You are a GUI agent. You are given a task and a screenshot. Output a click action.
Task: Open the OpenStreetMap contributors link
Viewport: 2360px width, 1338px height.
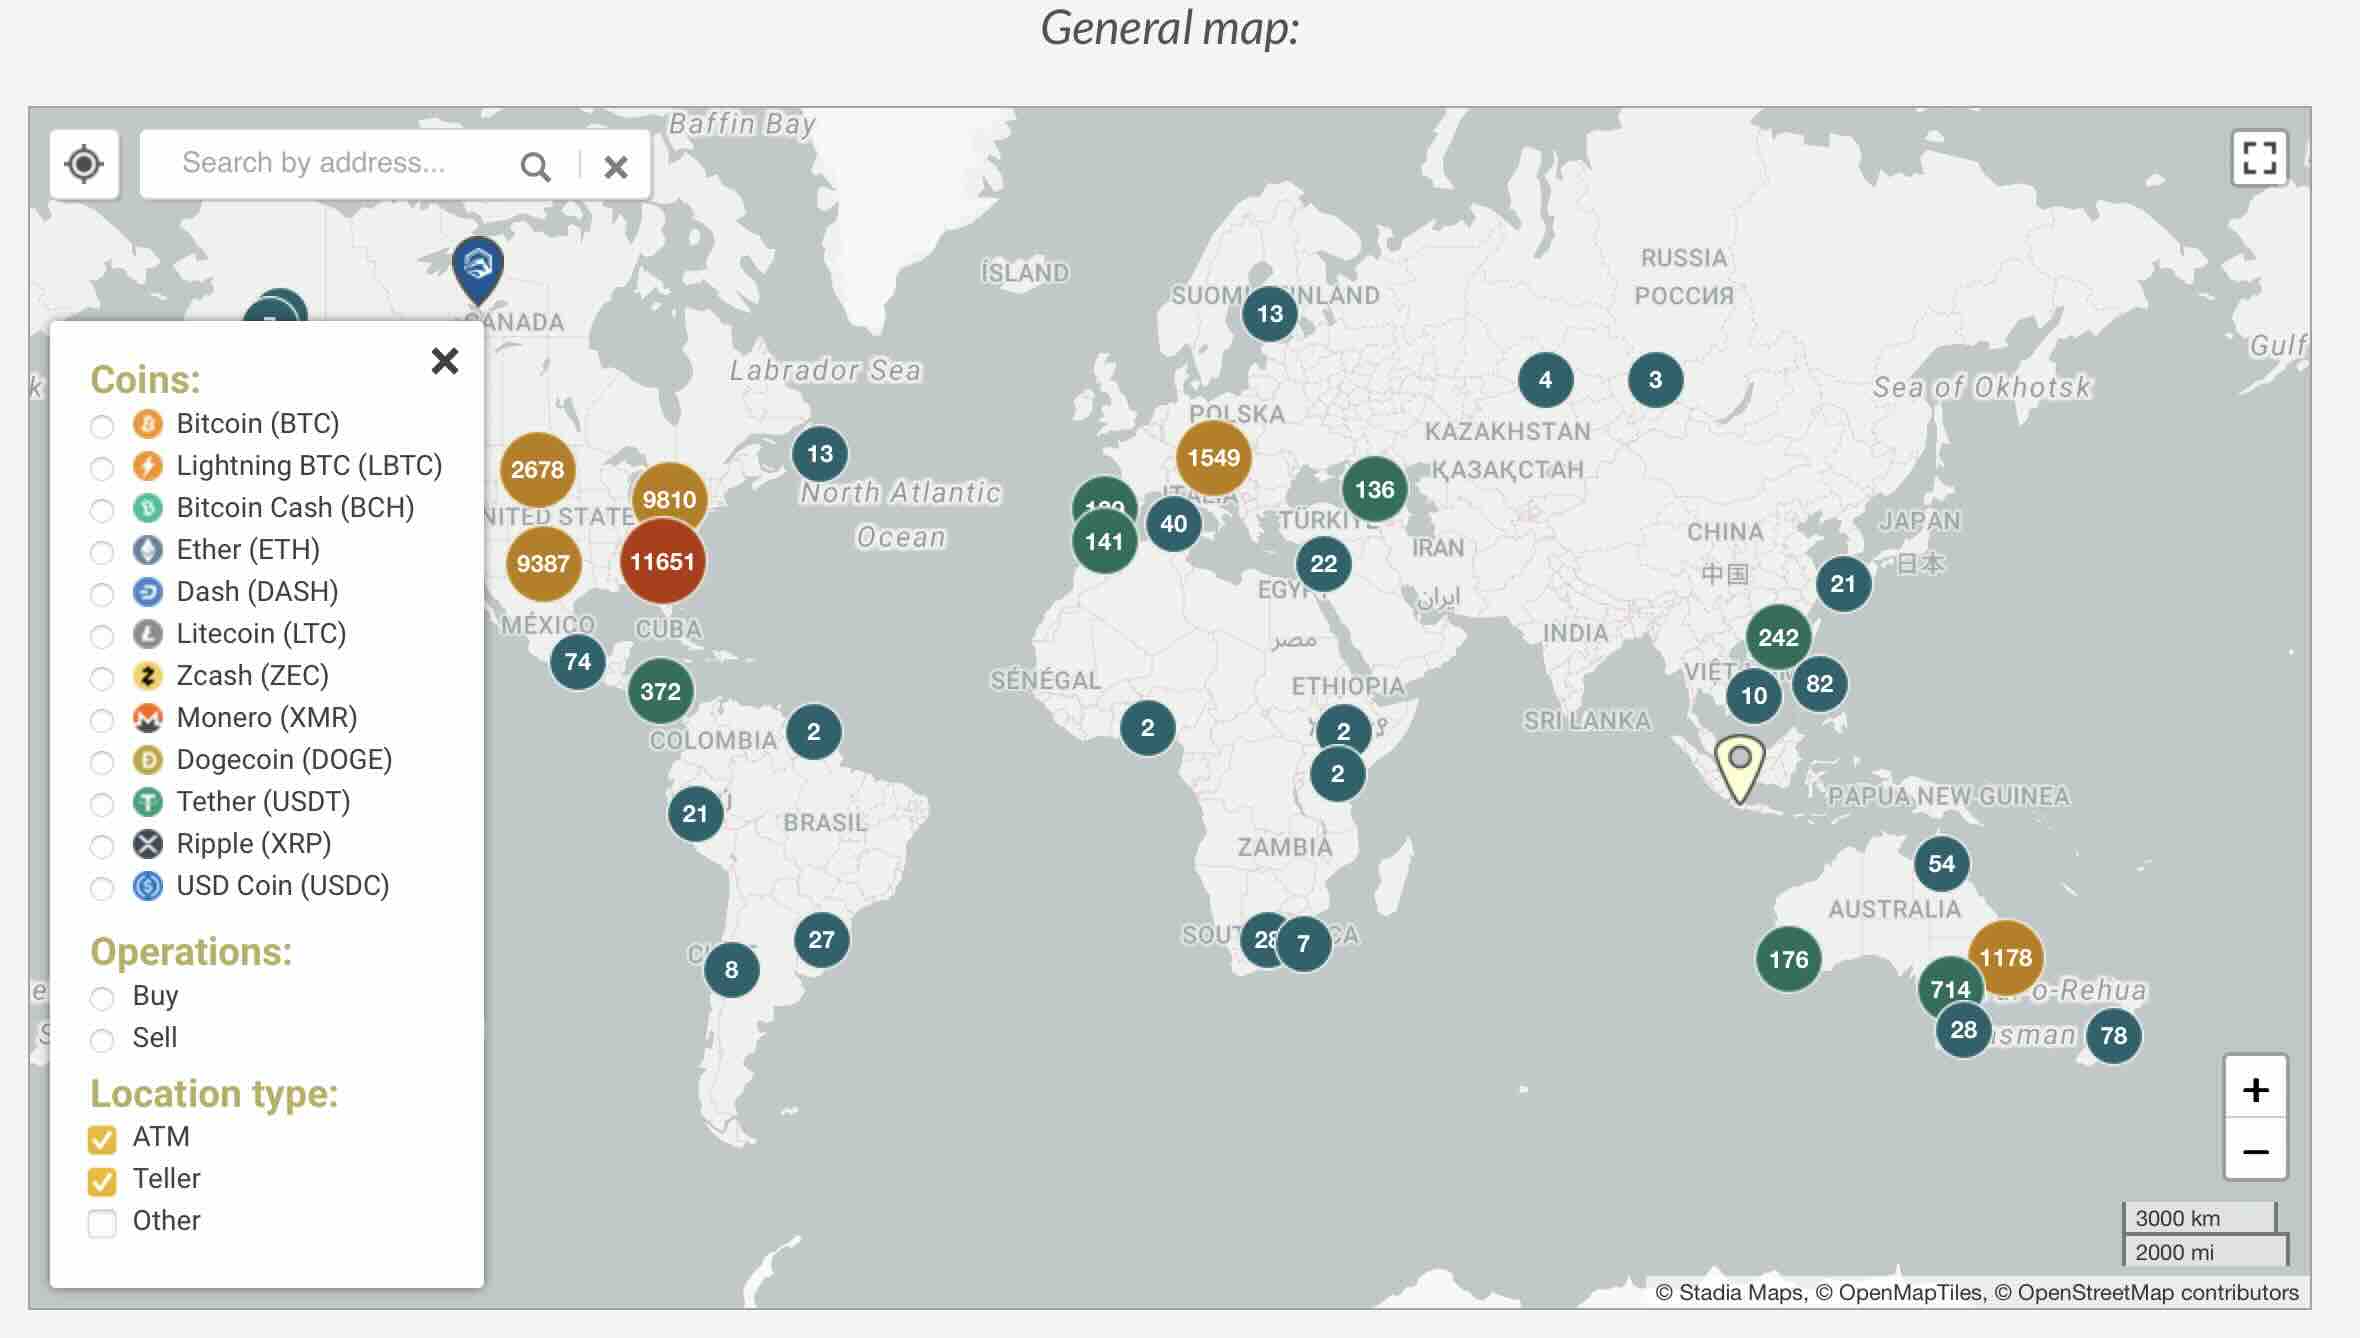(x=2157, y=1292)
